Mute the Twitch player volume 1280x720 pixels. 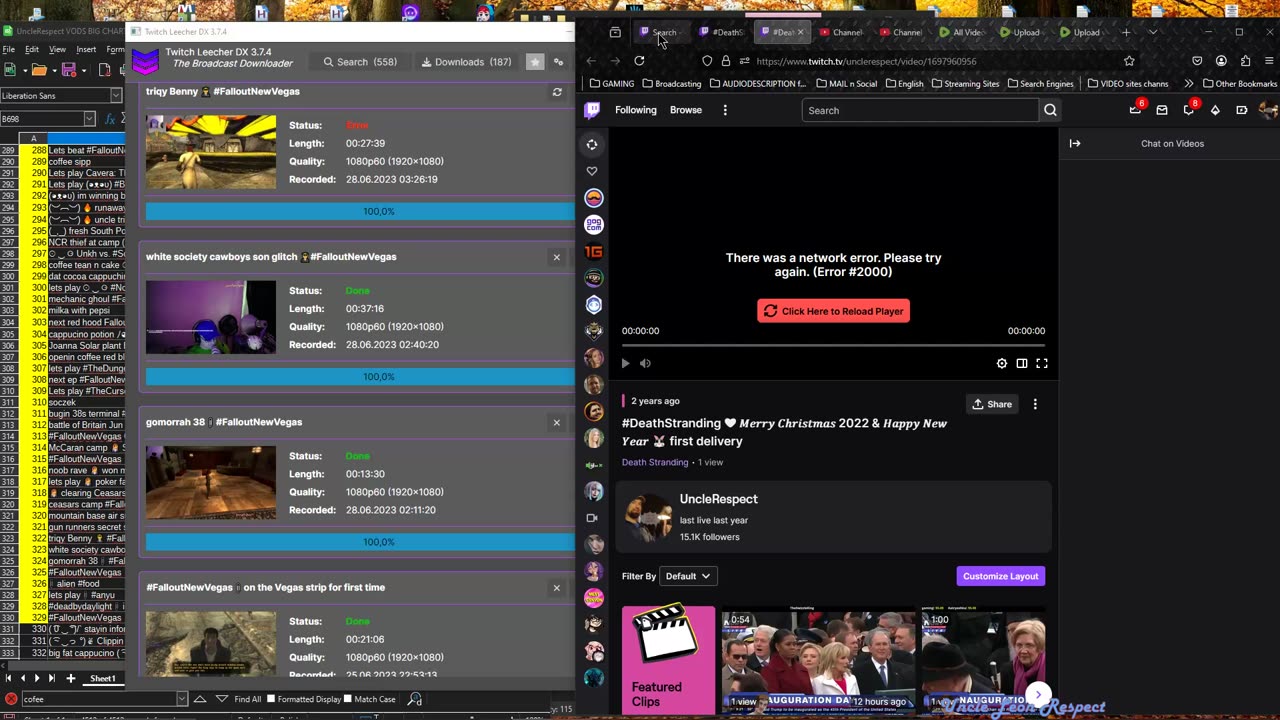pyautogui.click(x=645, y=363)
